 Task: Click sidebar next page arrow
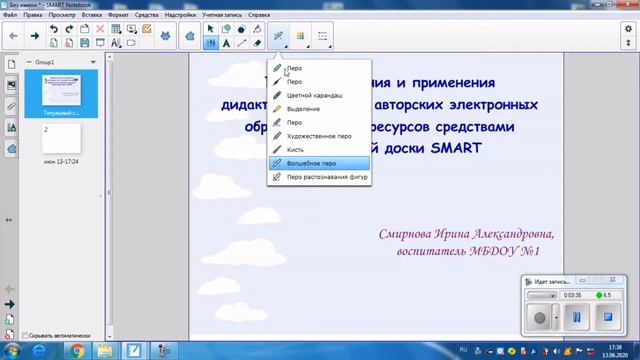tap(9, 304)
